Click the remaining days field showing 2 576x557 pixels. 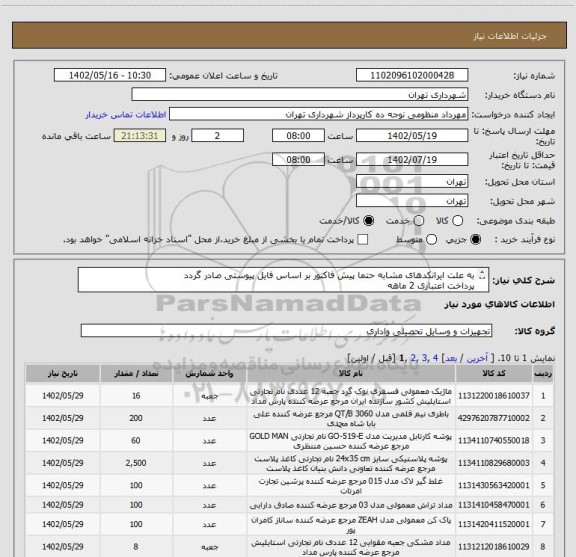click(x=217, y=136)
